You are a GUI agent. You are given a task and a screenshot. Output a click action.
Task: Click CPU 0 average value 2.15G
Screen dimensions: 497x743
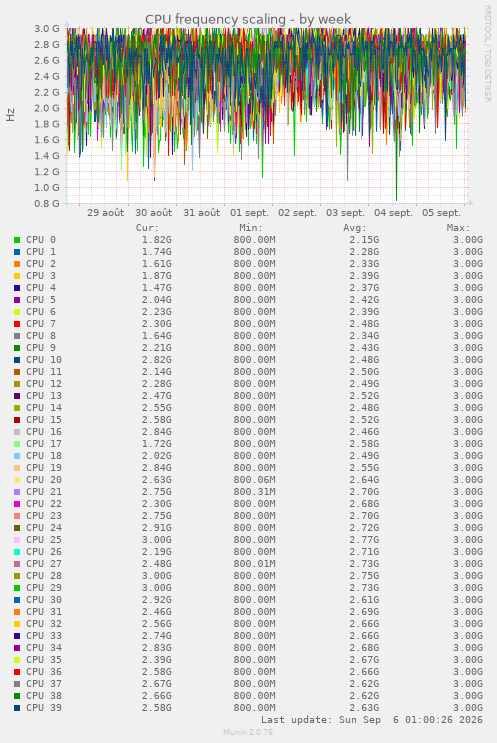click(x=364, y=240)
